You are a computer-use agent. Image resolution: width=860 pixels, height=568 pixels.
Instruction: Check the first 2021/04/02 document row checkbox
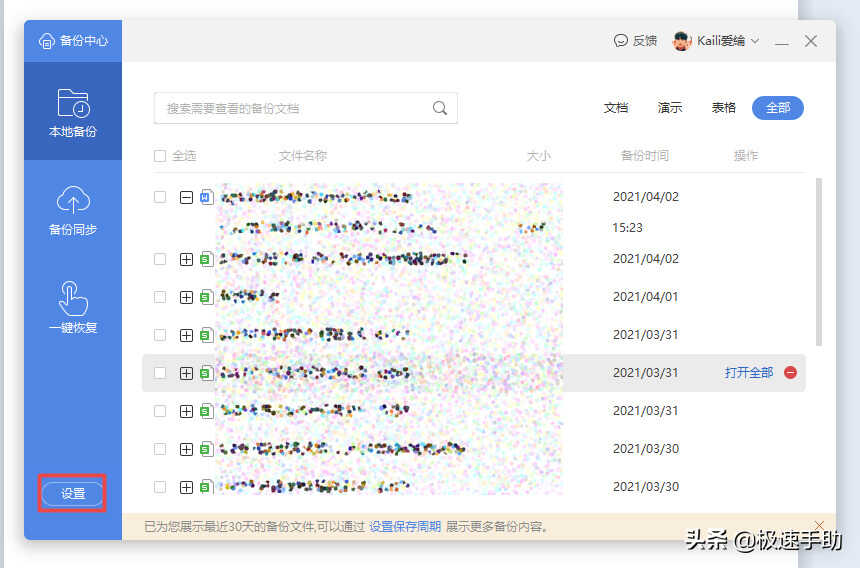click(x=160, y=197)
